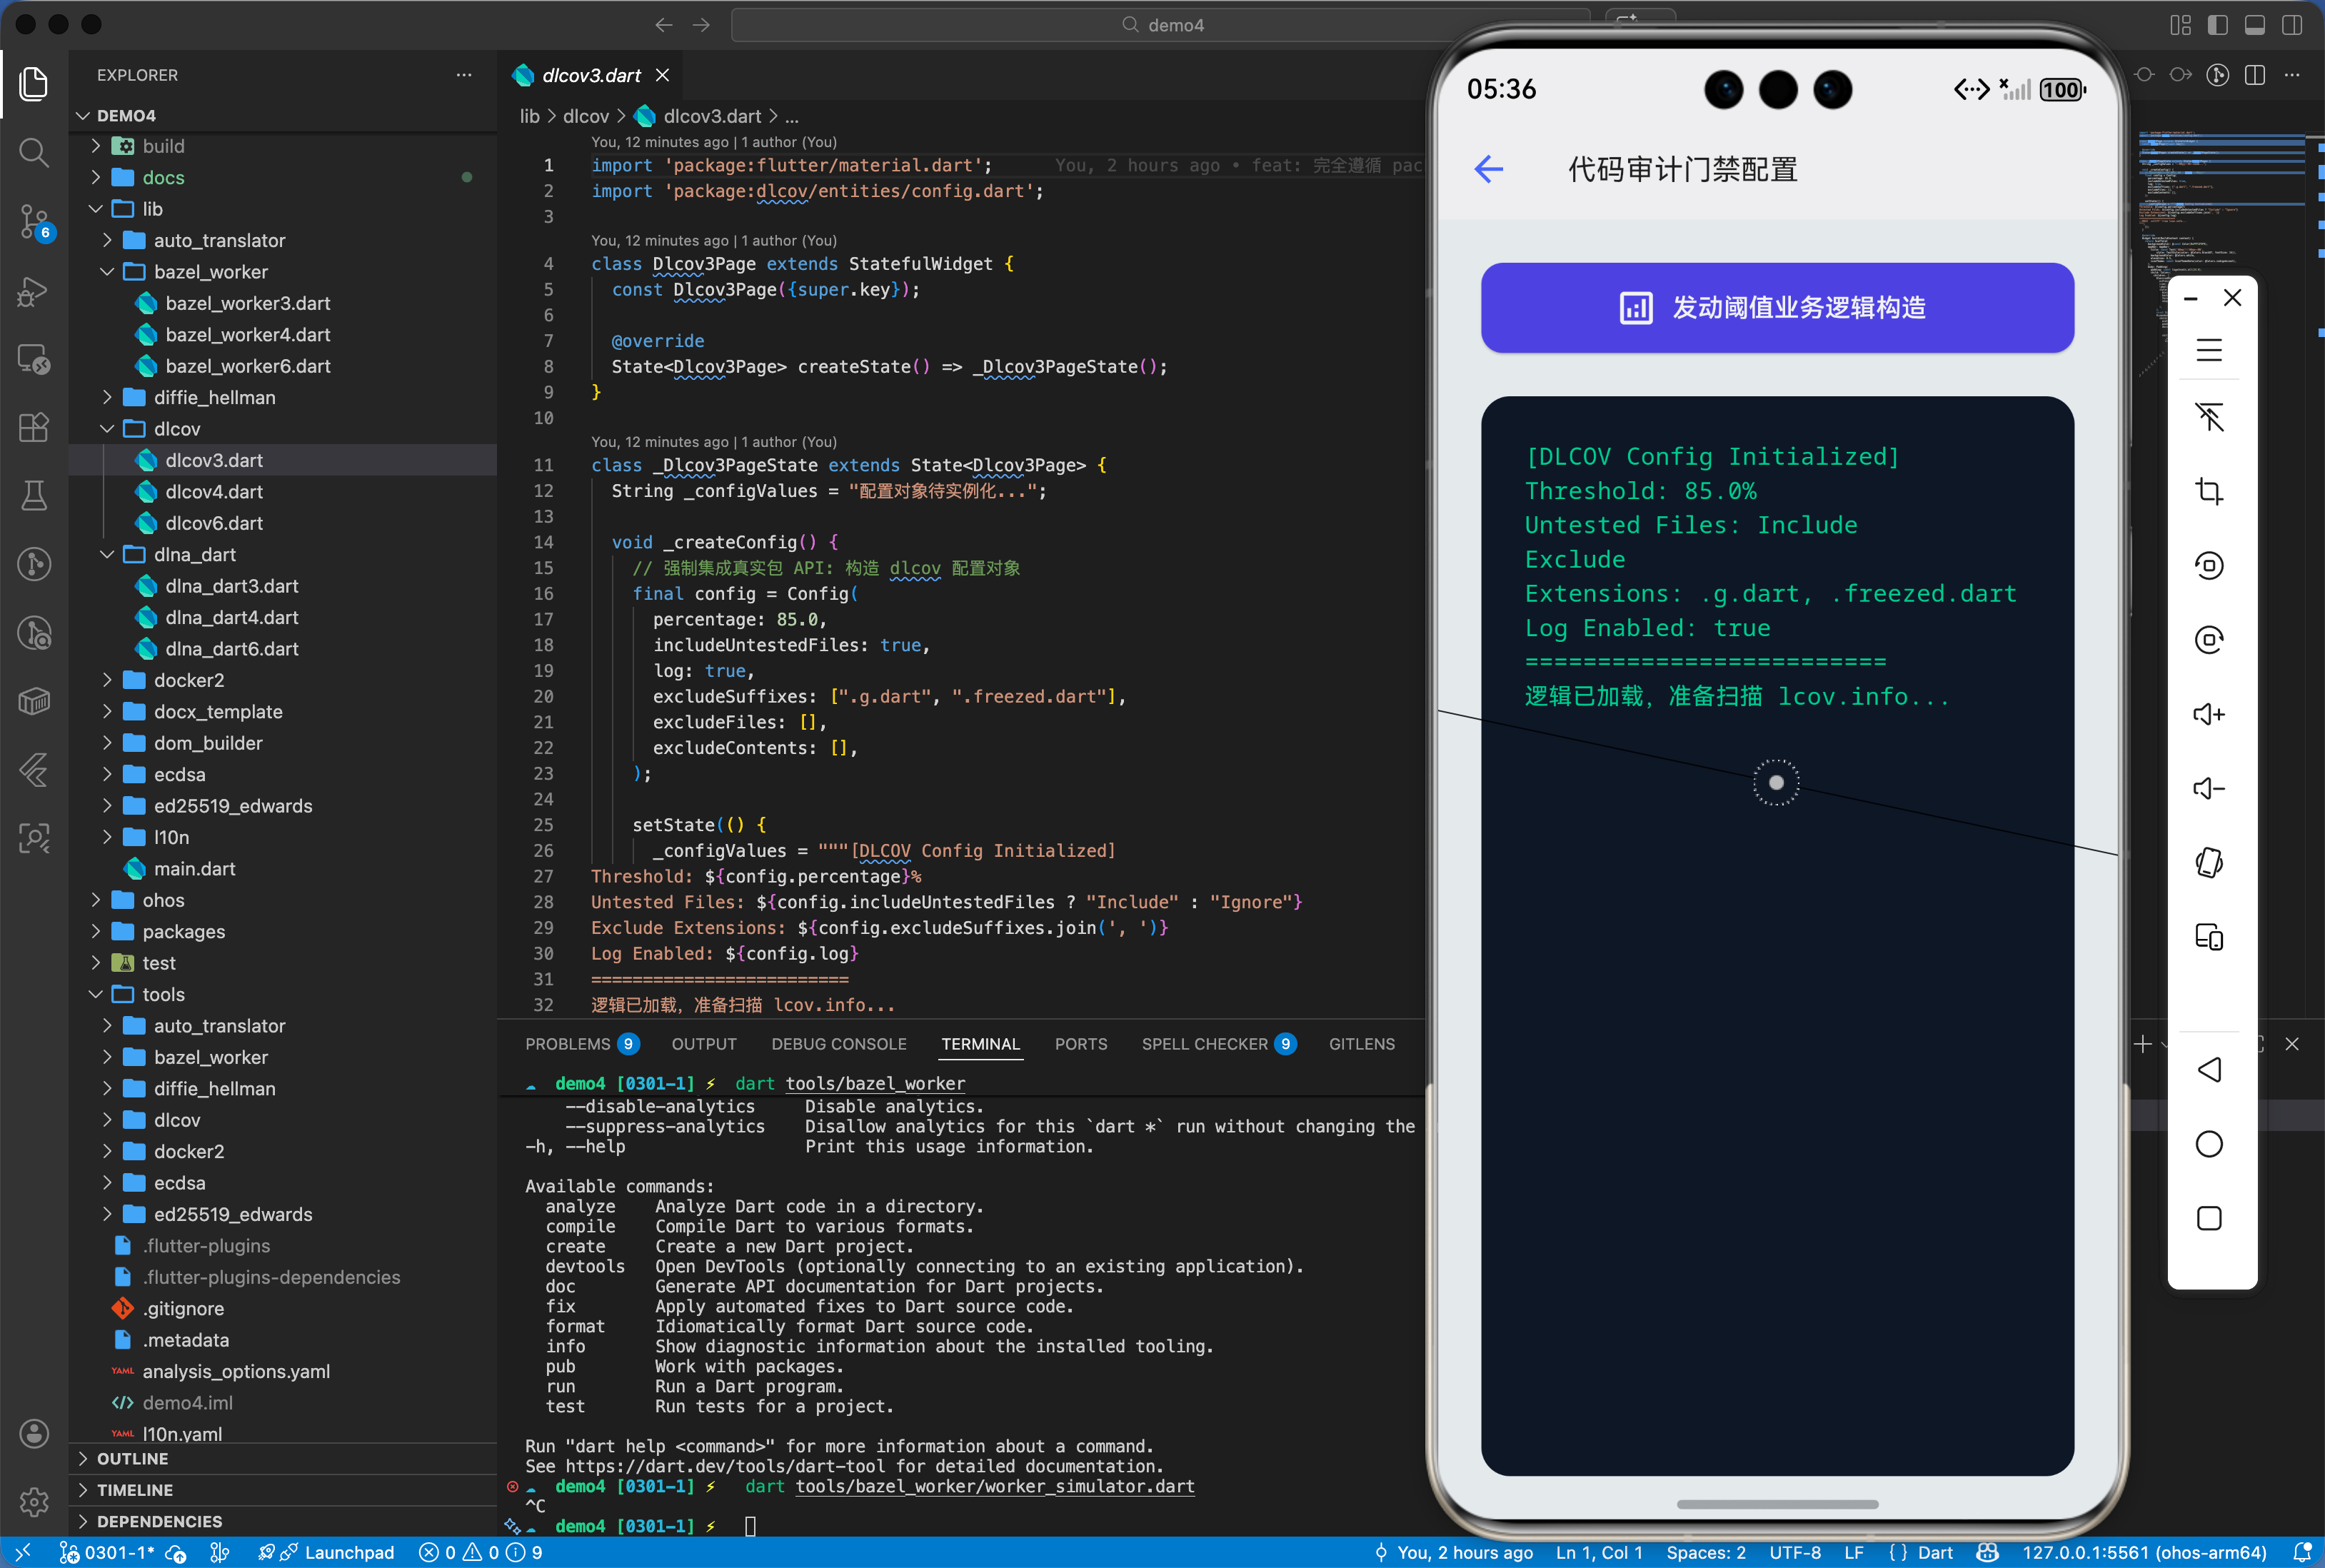Switch to the PROBLEMS tab

567,1043
